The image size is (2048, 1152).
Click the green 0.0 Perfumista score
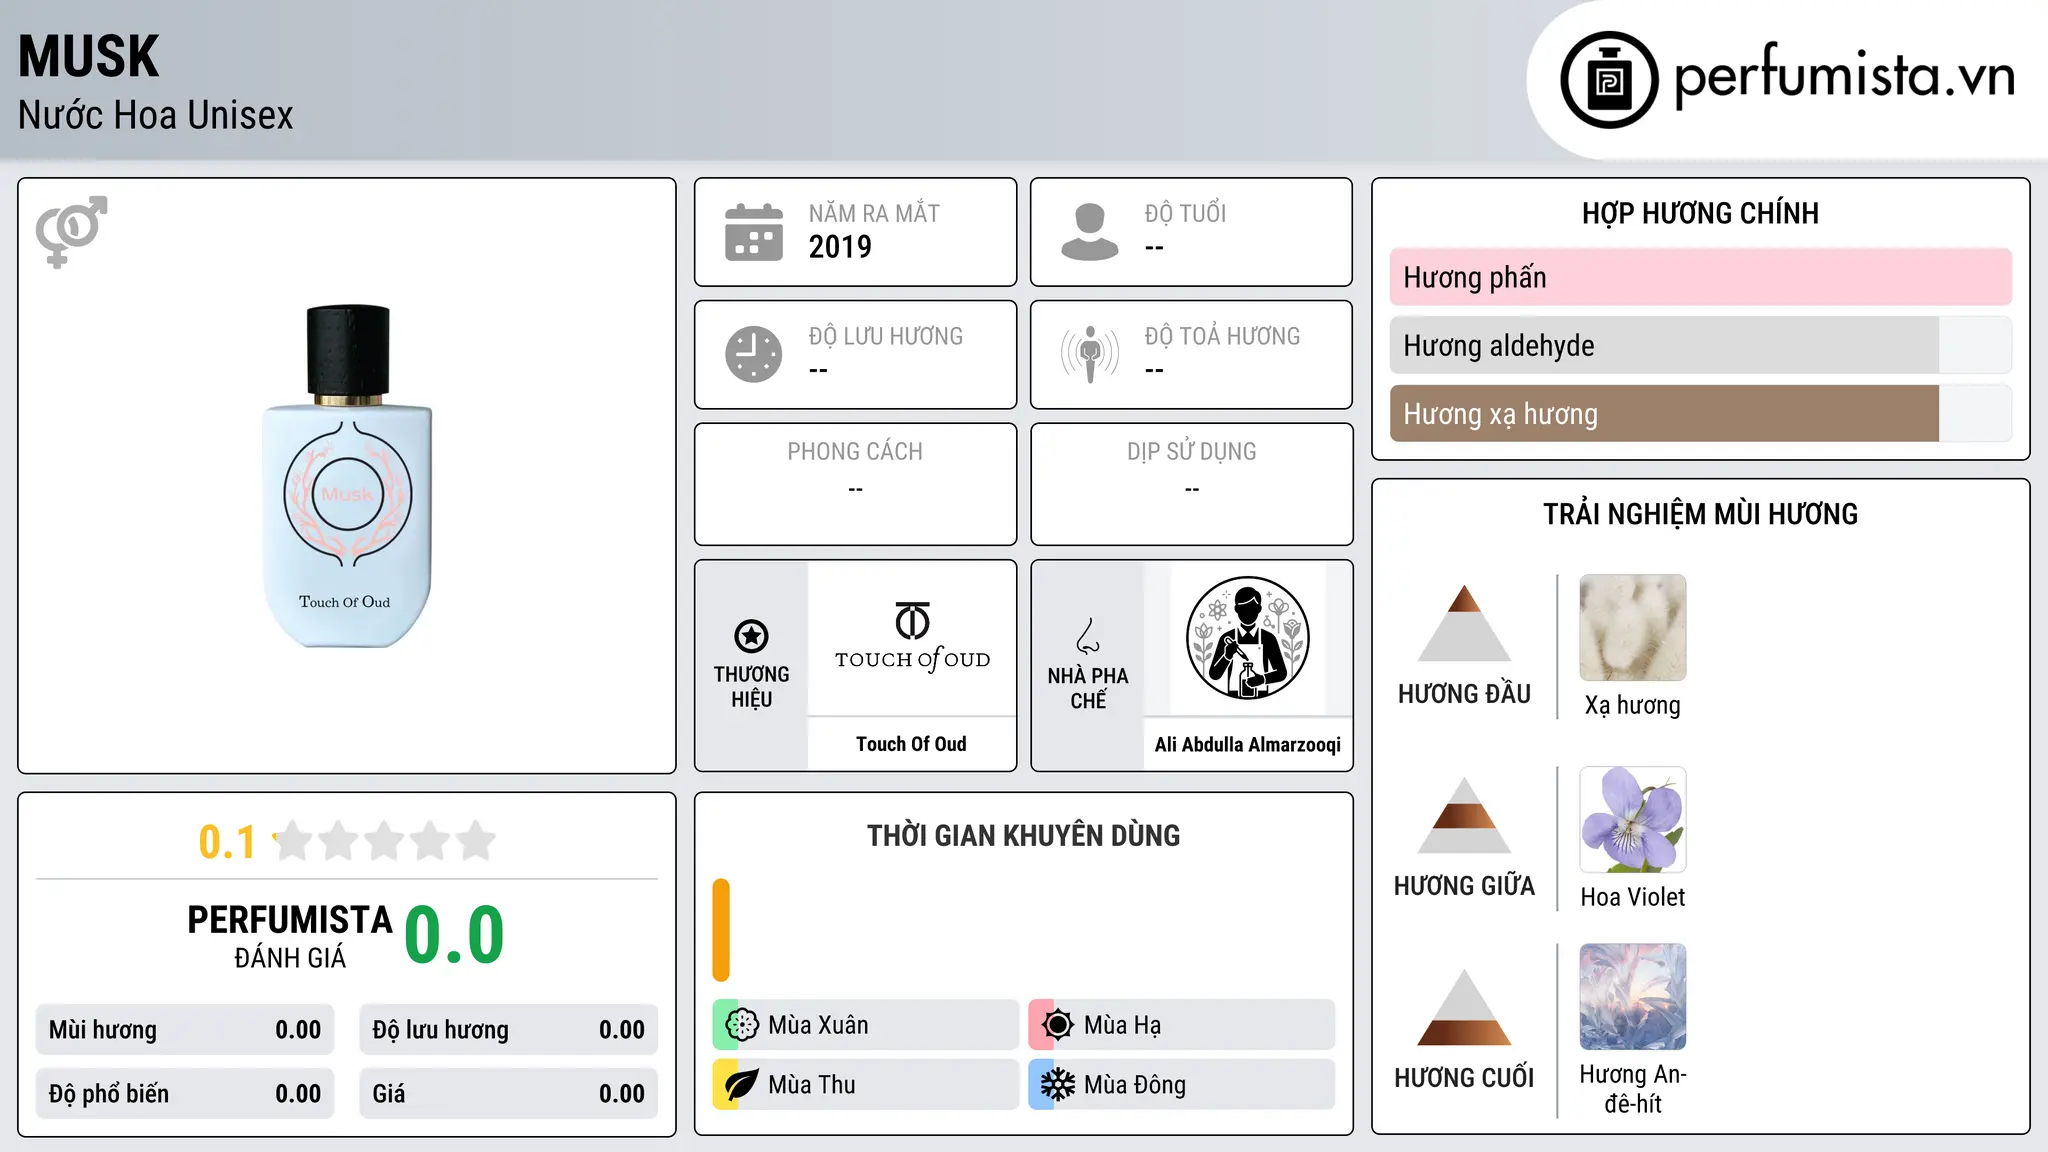[455, 935]
